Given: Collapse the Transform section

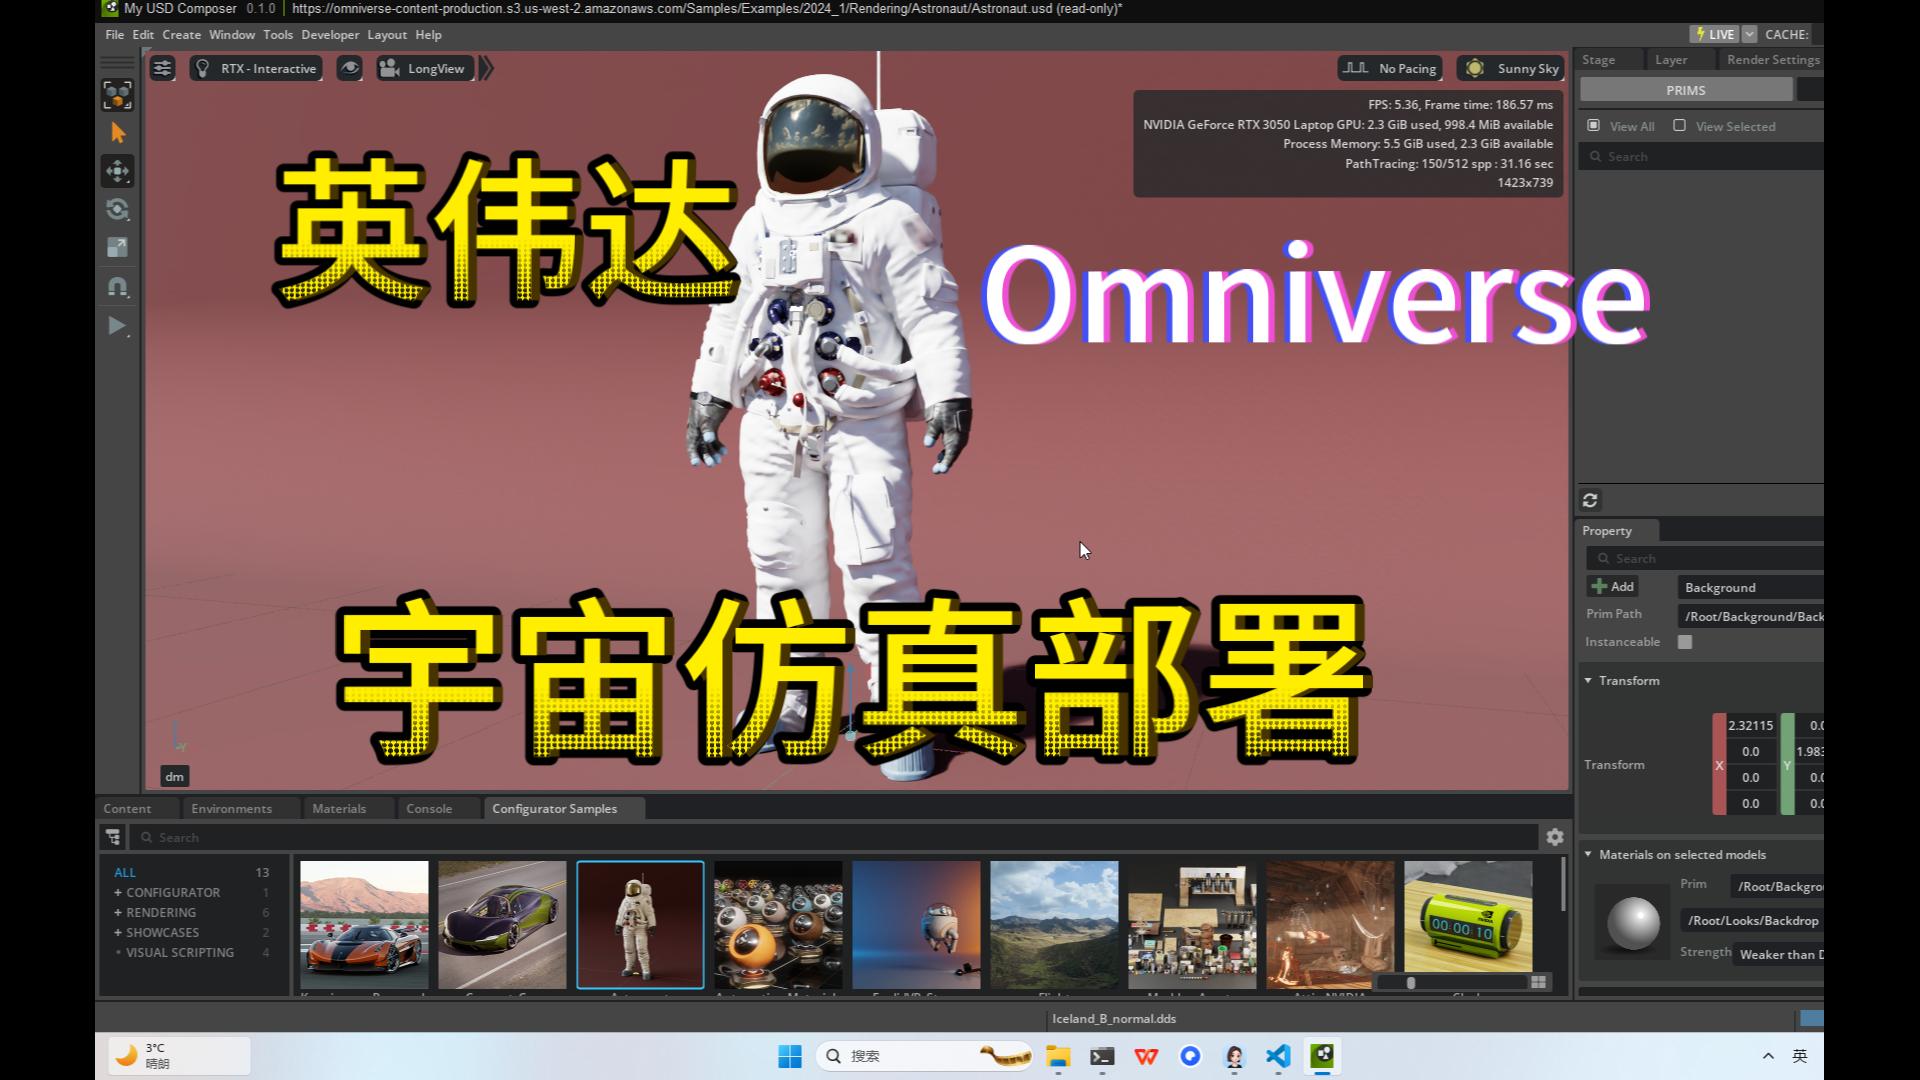Looking at the screenshot, I should pyautogui.click(x=1589, y=681).
